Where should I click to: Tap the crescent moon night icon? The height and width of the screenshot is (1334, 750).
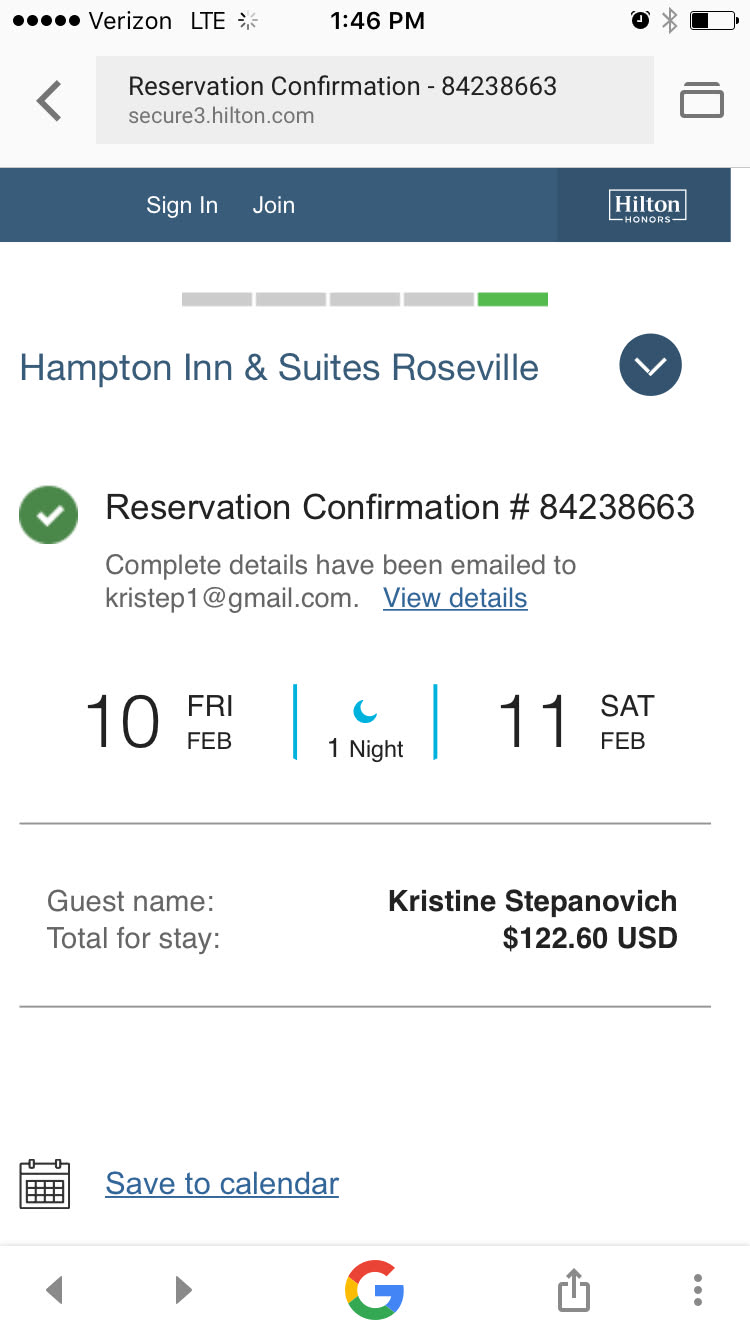click(365, 711)
